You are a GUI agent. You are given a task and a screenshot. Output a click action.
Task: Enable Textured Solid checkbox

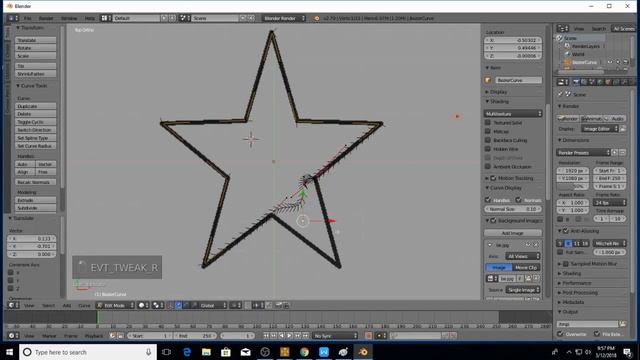coord(488,122)
